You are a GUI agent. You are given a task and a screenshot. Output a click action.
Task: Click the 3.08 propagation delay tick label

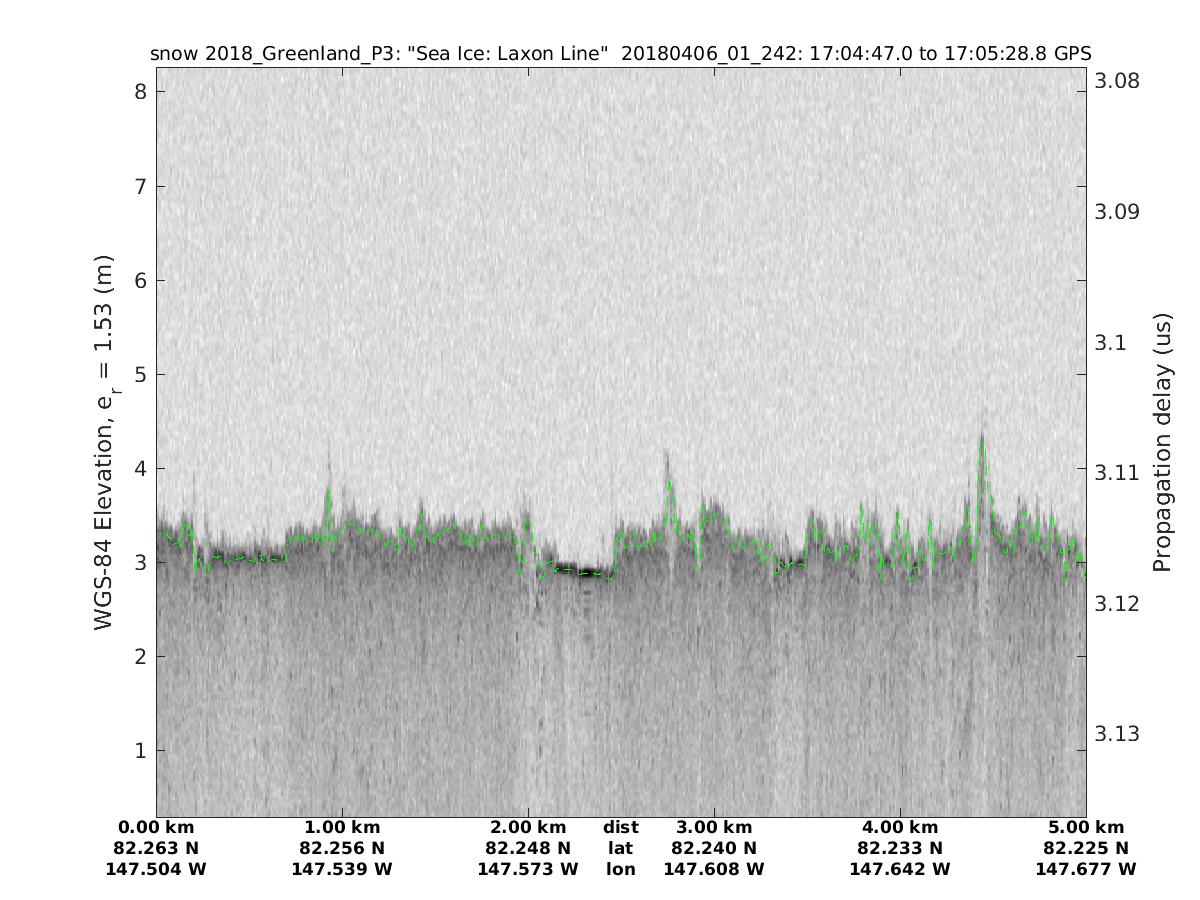coord(1116,81)
